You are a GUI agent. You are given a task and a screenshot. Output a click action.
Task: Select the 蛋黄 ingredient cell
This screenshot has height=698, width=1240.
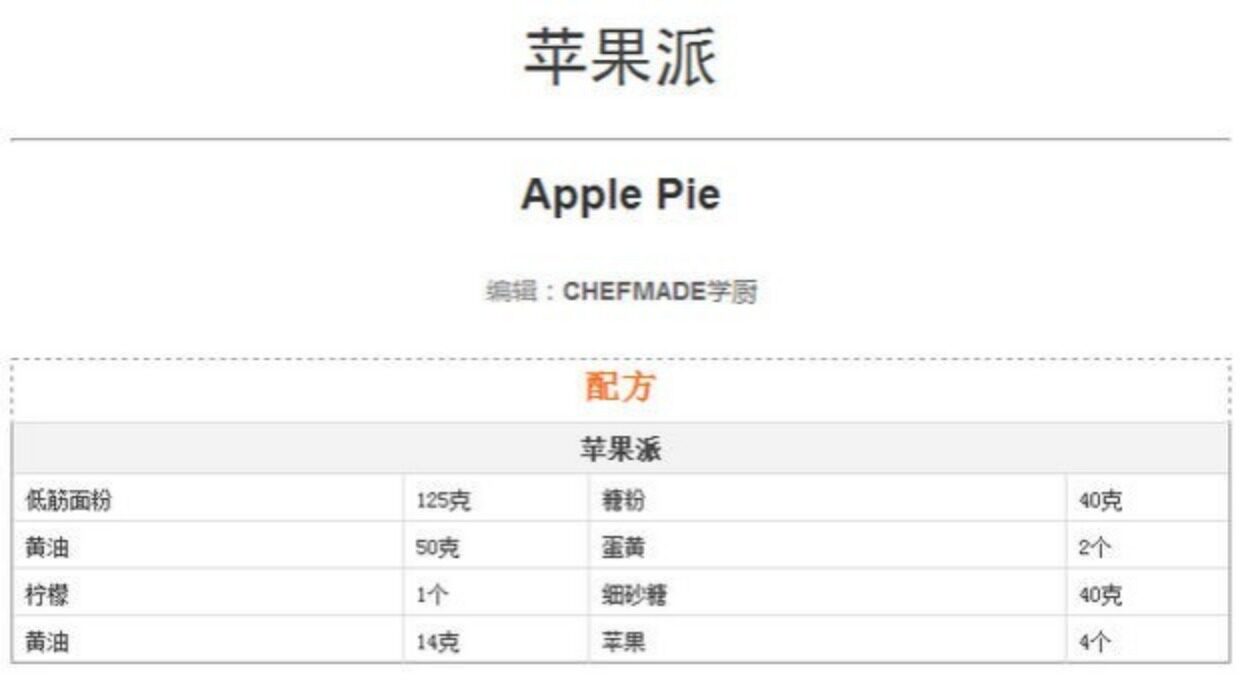point(623,548)
